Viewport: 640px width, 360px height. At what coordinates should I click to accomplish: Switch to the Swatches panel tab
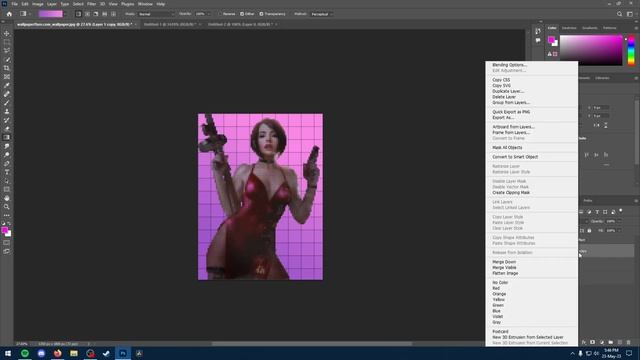pos(569,28)
